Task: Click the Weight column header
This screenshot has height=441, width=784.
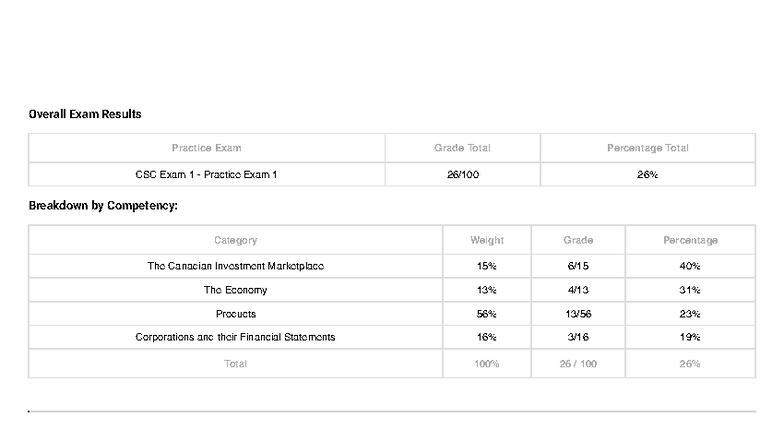Action: pyautogui.click(x=487, y=240)
